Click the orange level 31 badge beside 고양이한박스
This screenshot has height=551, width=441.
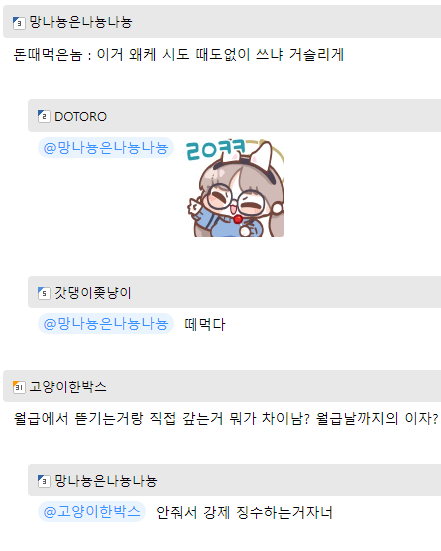19,387
